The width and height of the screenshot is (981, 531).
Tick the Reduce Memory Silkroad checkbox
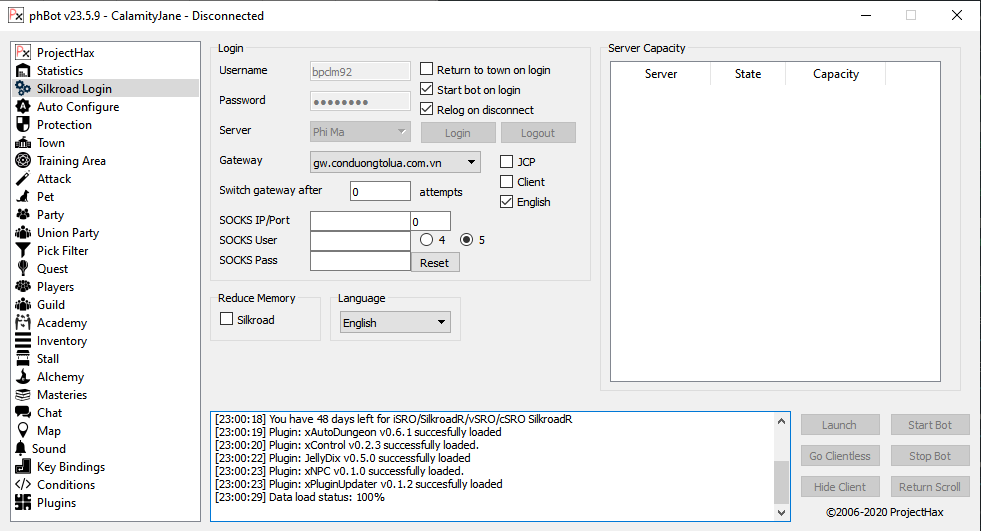coord(226,320)
